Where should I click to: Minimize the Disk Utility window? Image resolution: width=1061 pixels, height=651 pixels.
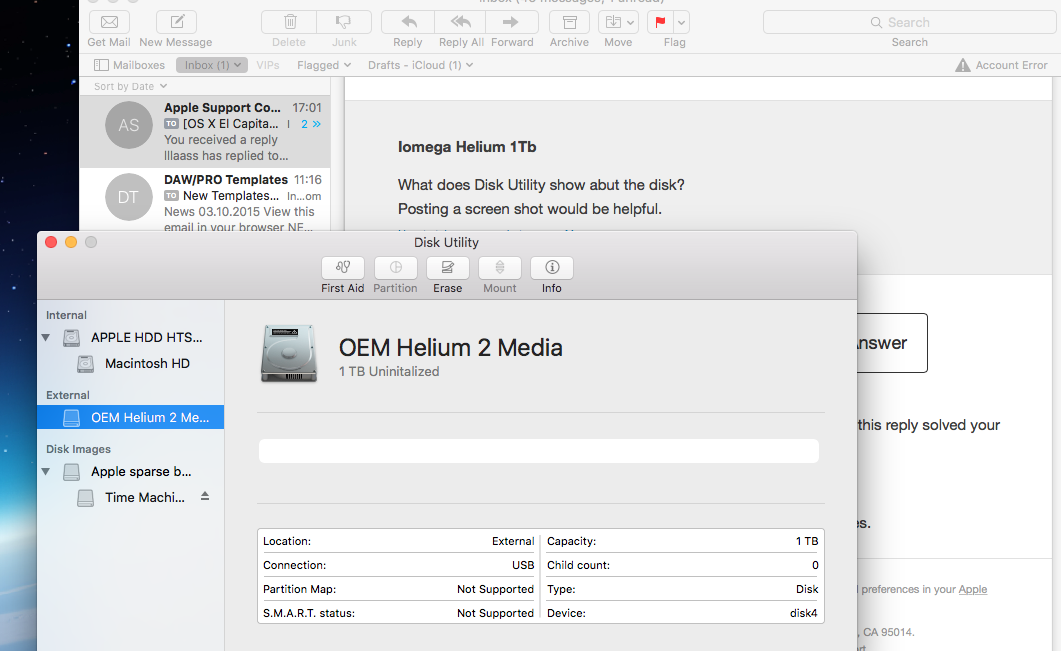pos(71,242)
